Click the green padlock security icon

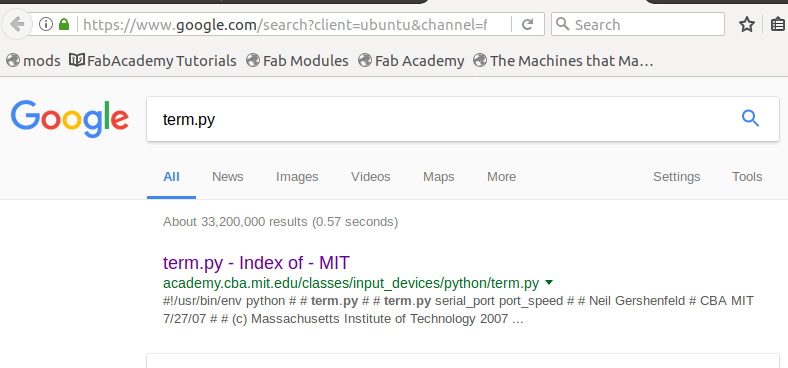click(x=64, y=24)
